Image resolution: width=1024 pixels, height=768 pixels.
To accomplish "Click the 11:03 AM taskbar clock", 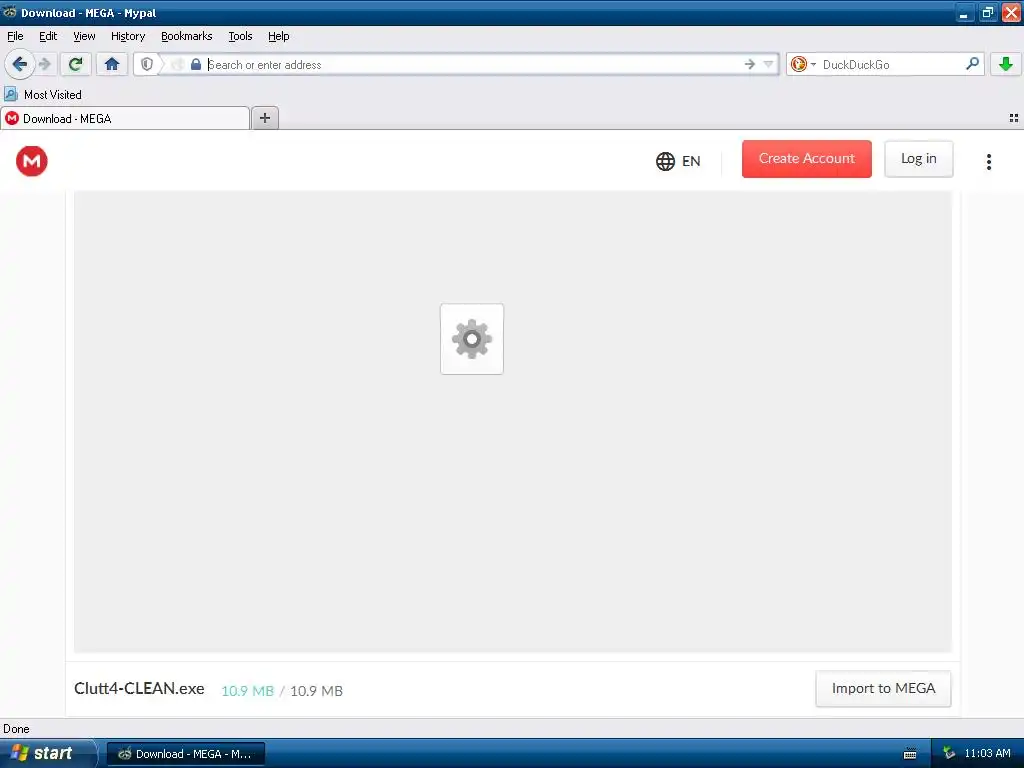I will tap(987, 753).
